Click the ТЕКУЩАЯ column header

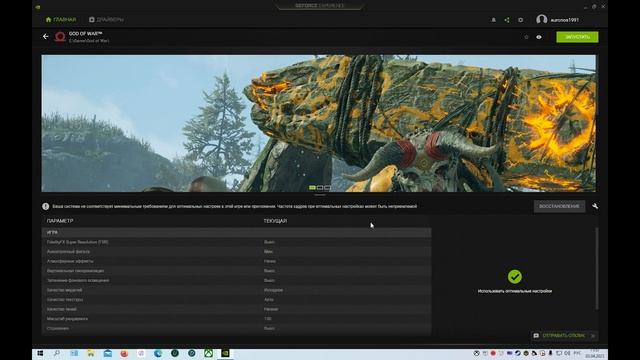pos(275,221)
